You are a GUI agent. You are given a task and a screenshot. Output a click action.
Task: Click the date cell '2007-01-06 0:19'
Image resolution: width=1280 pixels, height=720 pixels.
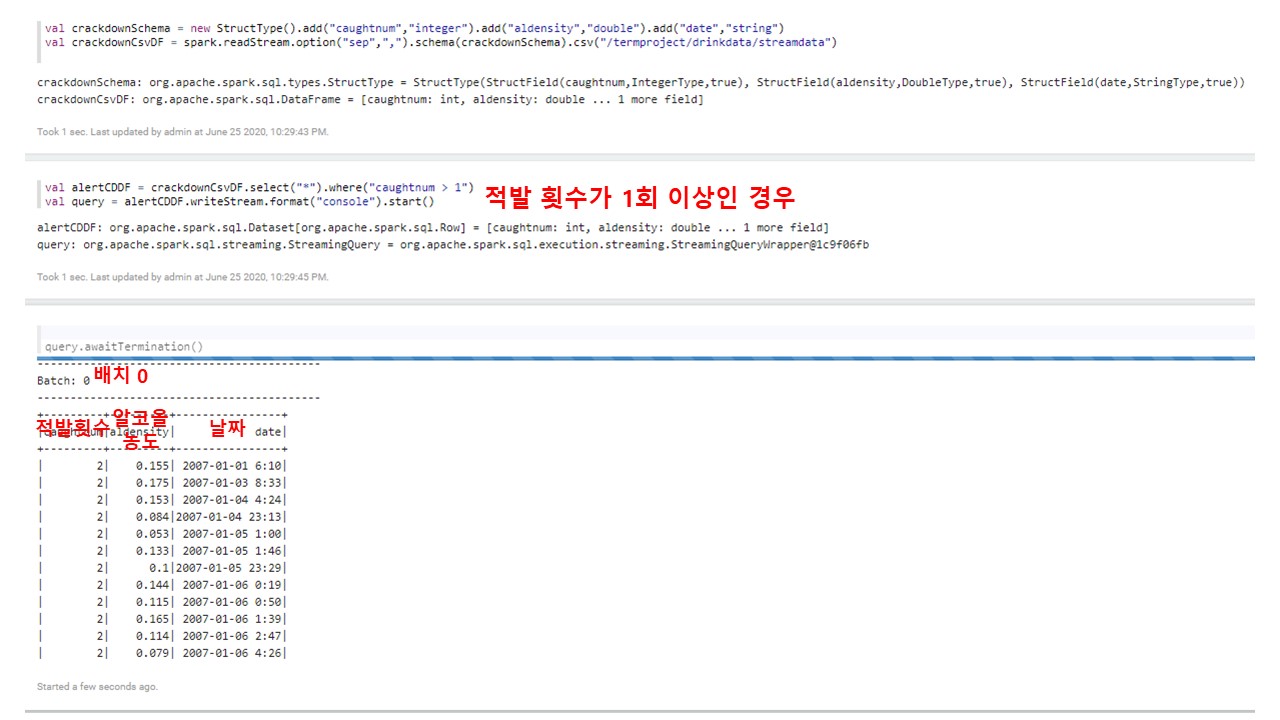(x=232, y=585)
